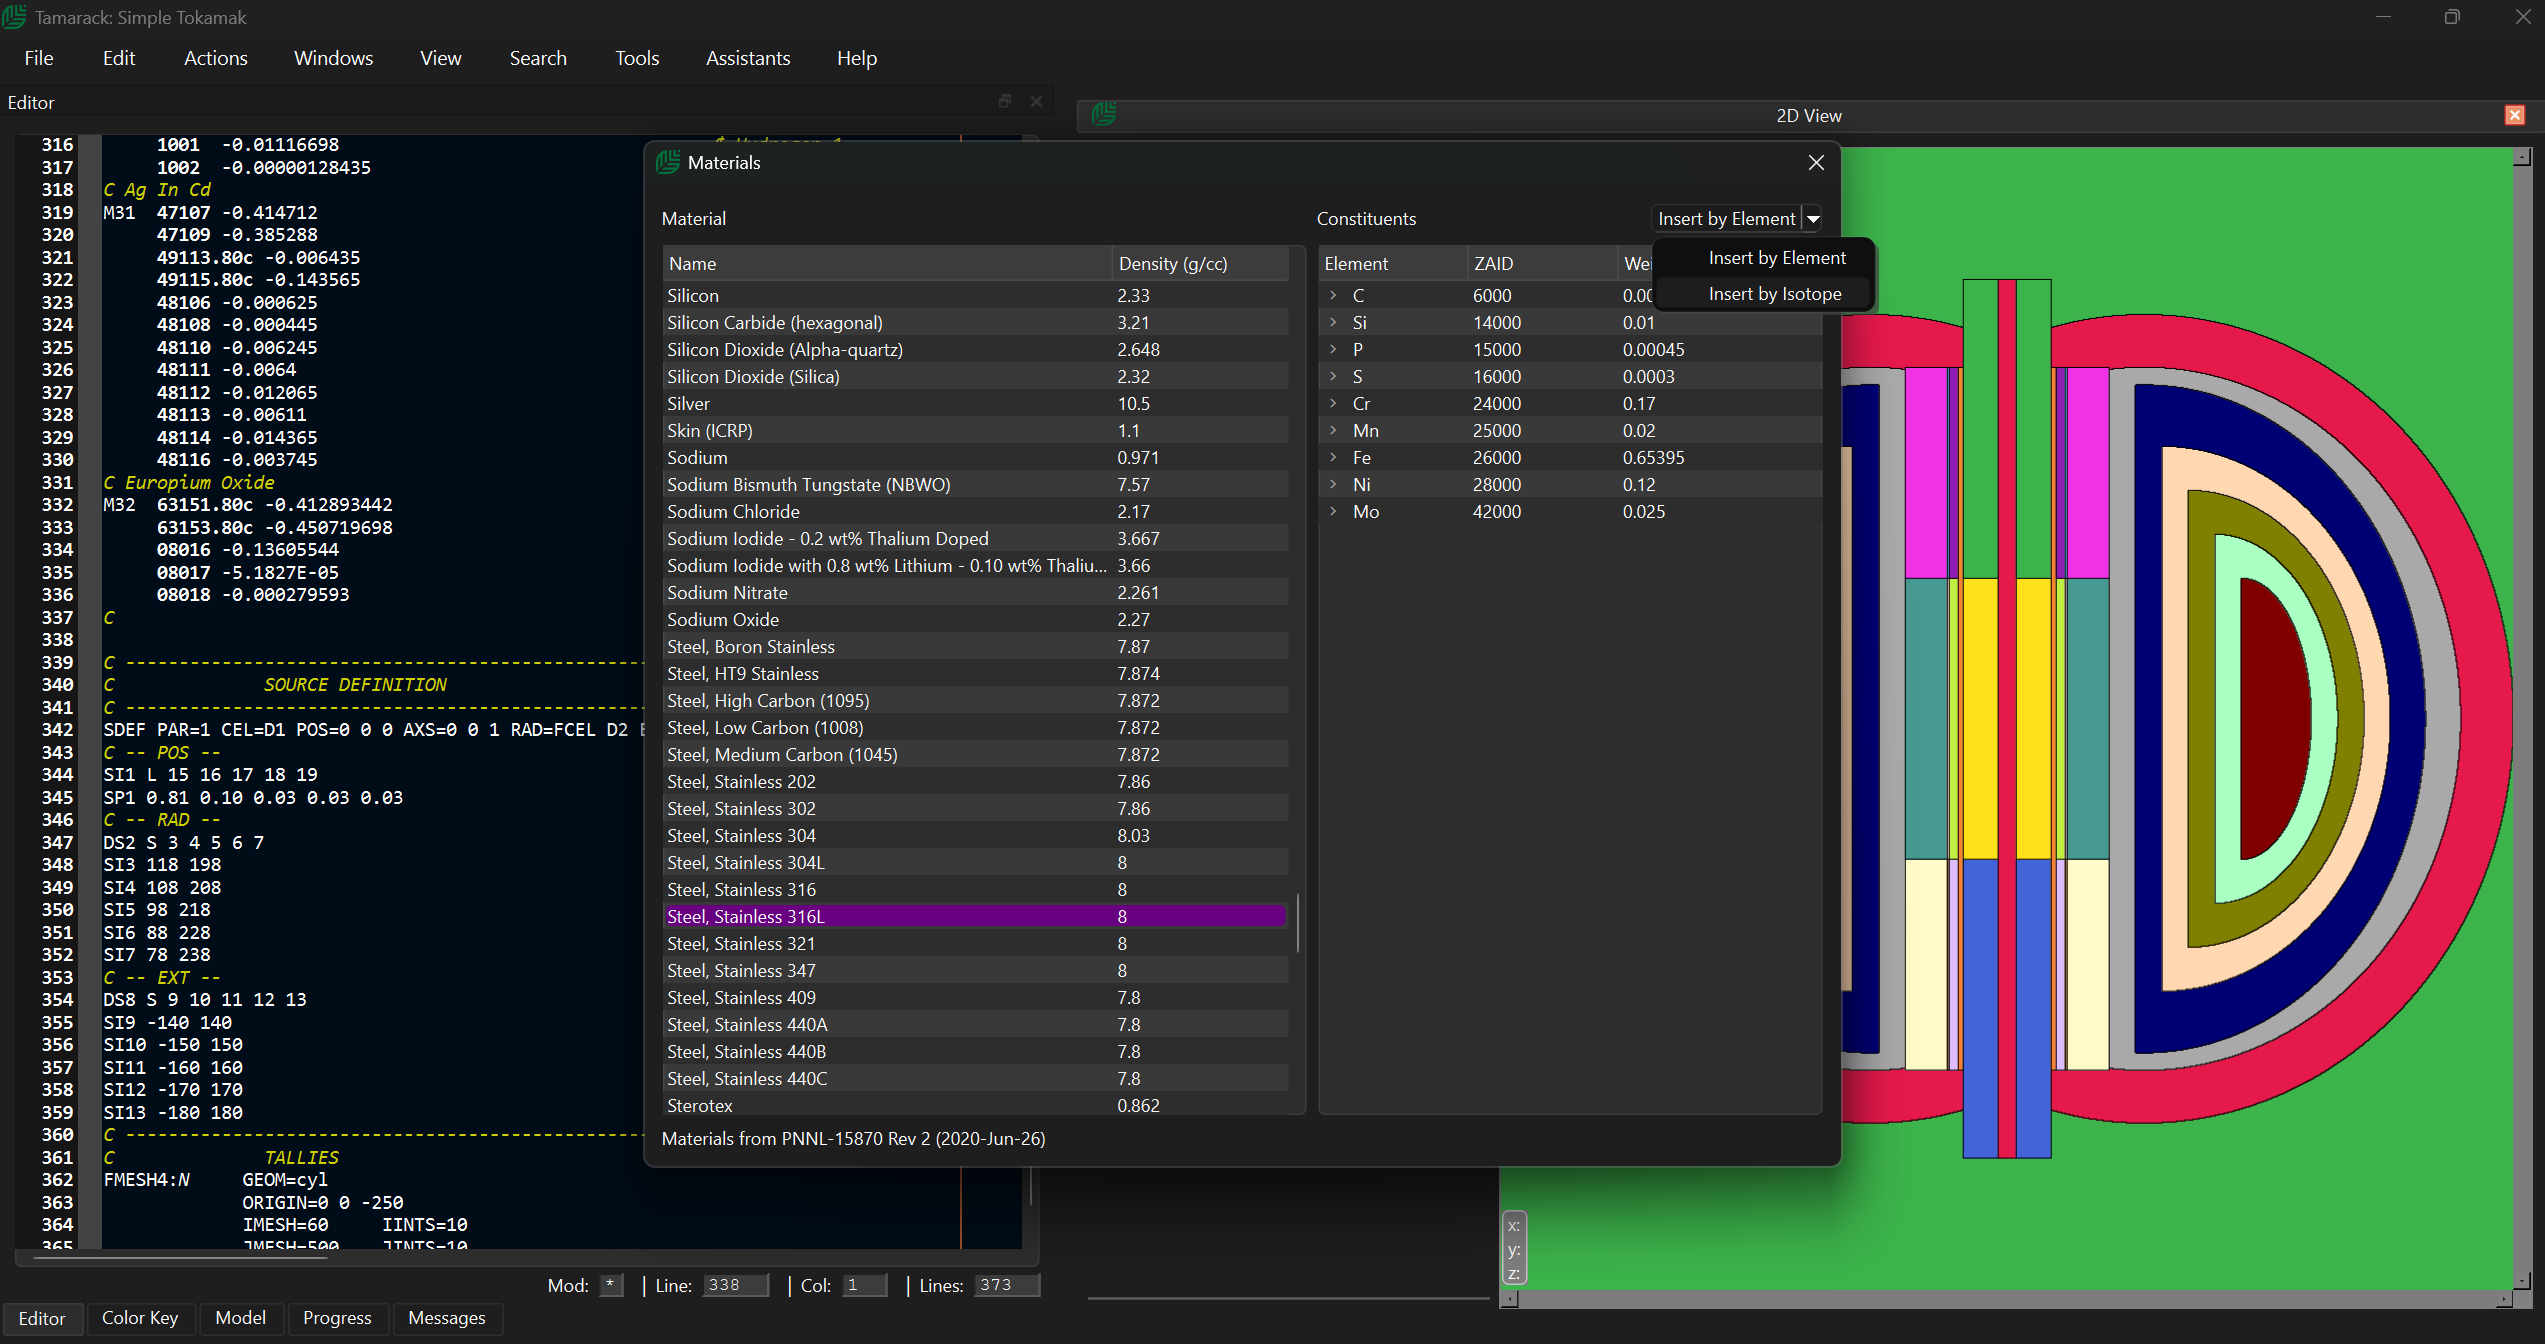Click the Materials dialog leaf icon
Viewport: 2545px width, 1344px height.
668,162
